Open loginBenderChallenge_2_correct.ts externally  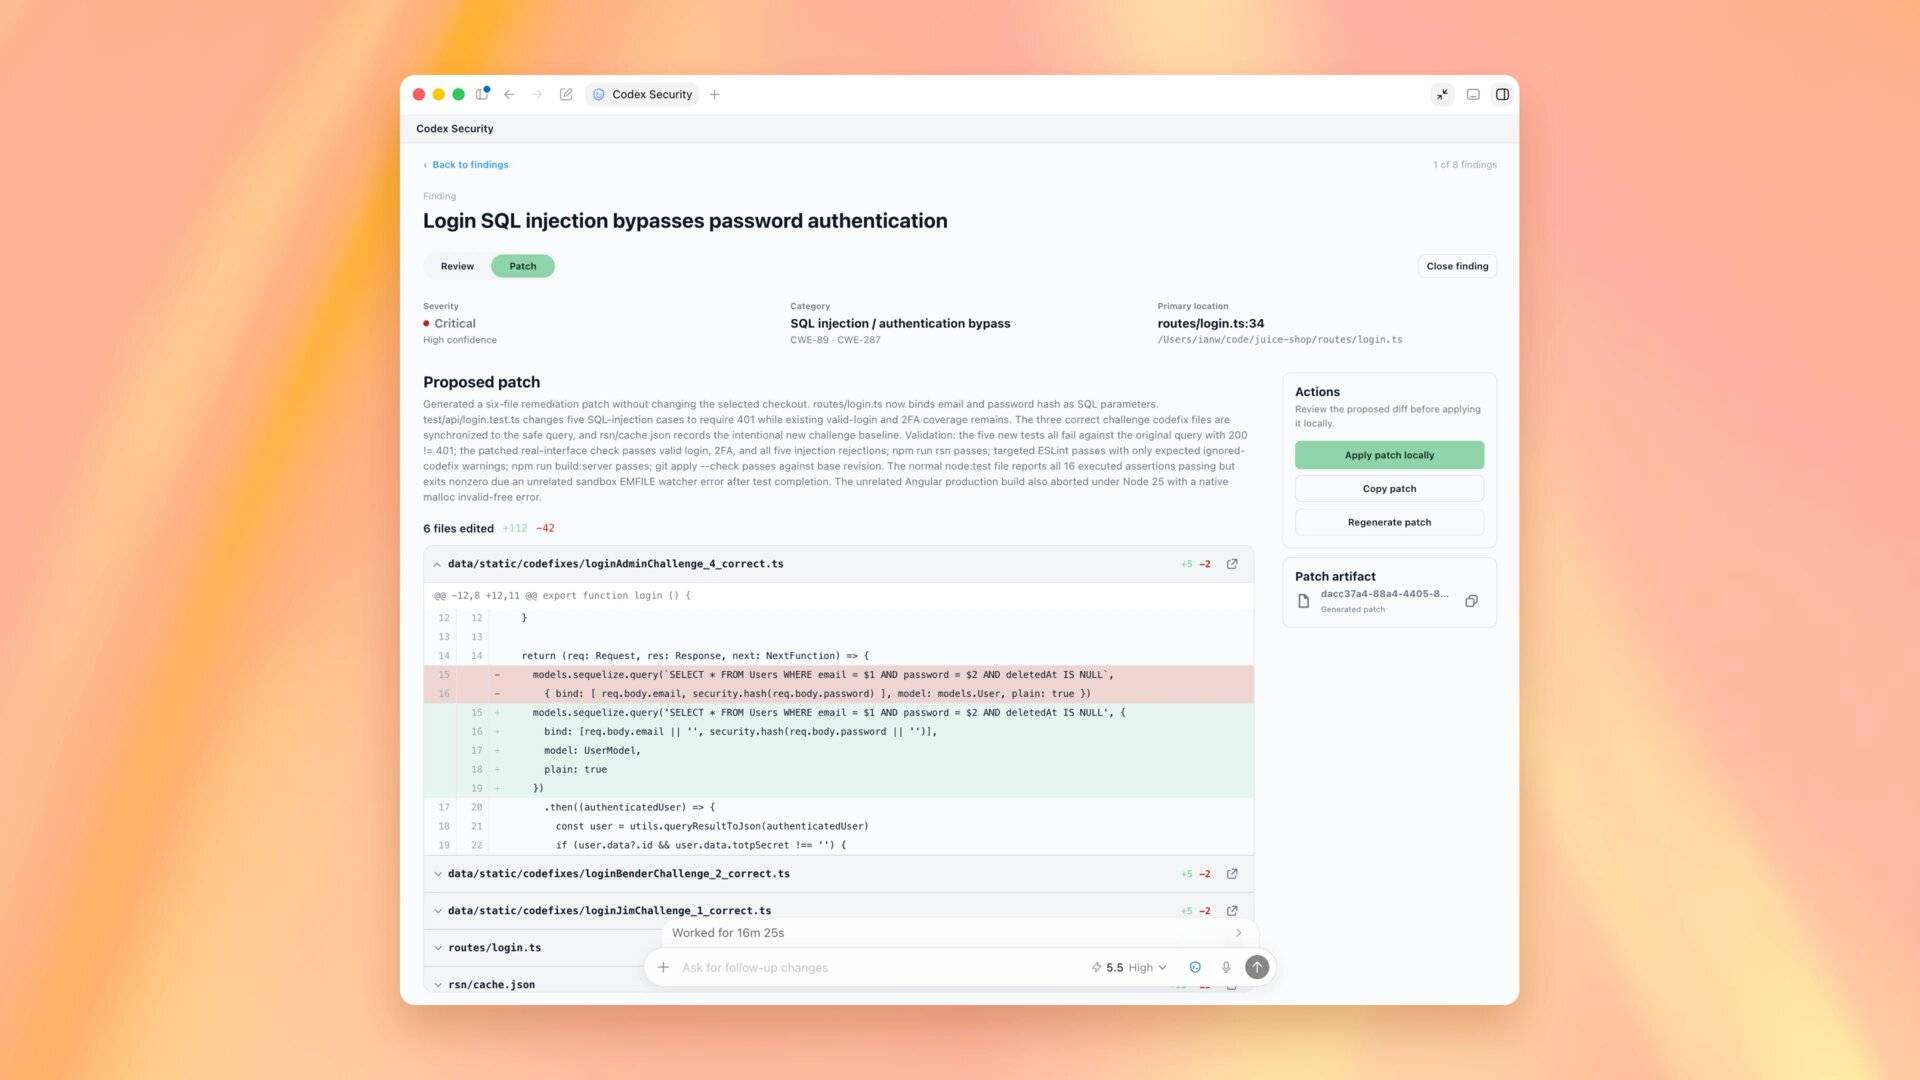[1232, 874]
